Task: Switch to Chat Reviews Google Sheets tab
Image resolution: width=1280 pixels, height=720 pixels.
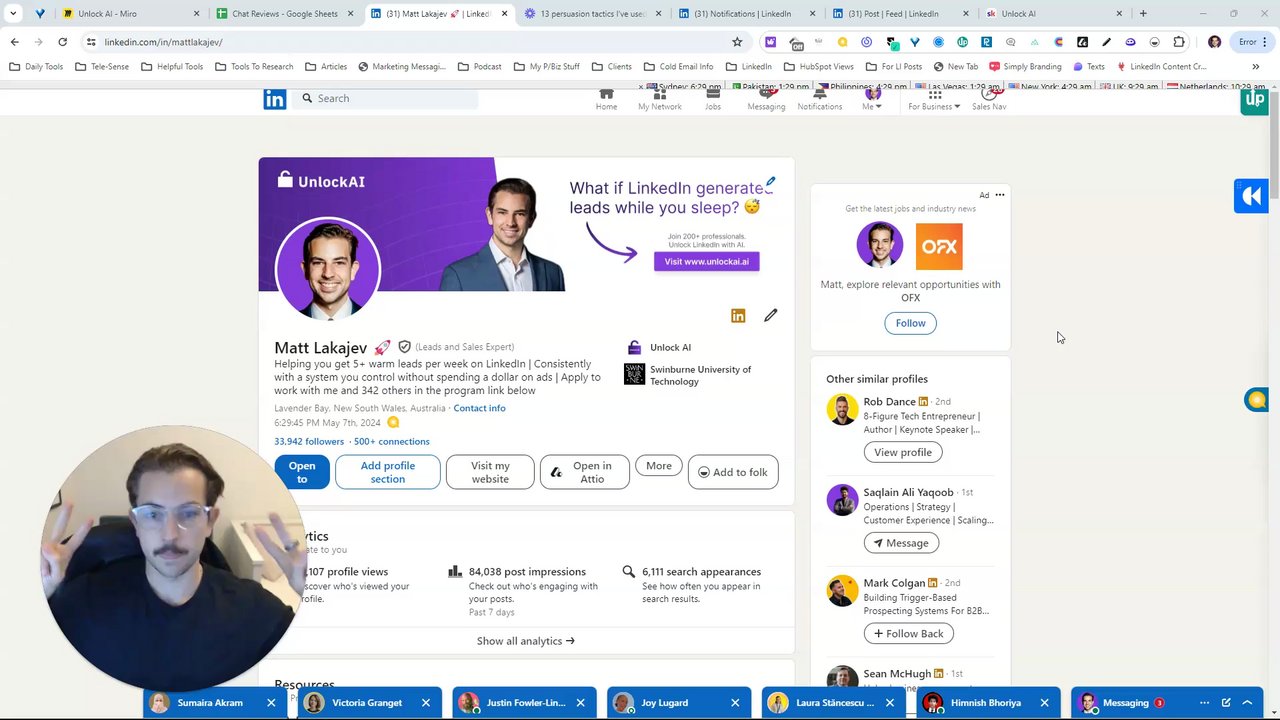Action: pyautogui.click(x=286, y=14)
